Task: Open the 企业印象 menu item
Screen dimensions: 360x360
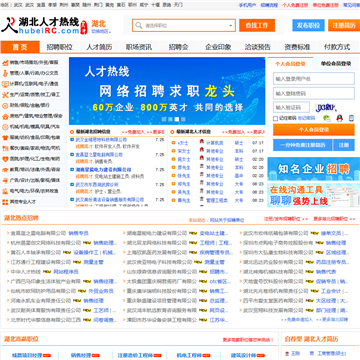Action: [218, 47]
